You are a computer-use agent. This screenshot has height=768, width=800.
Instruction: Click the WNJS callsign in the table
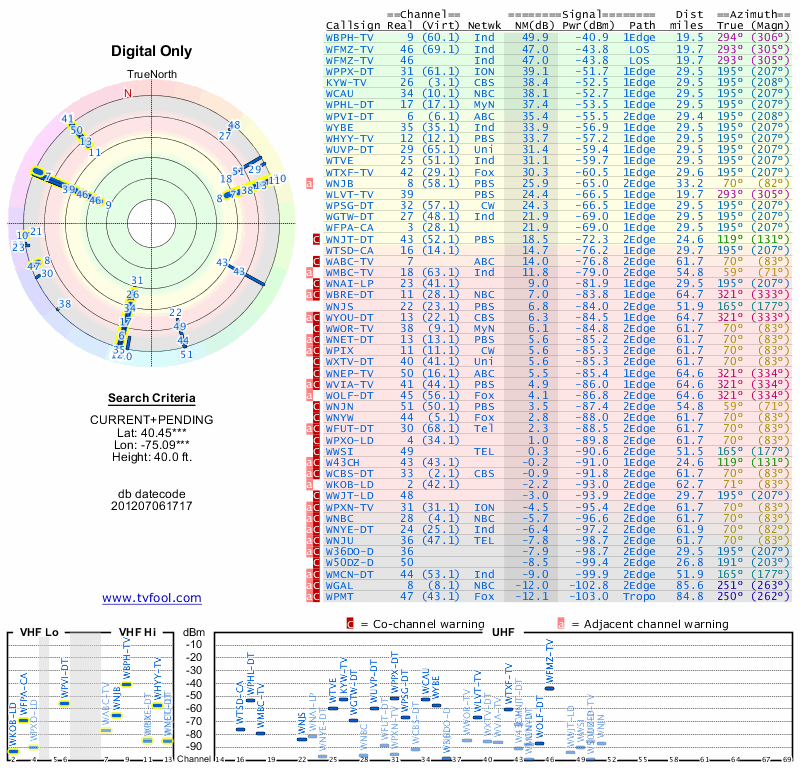(x=339, y=306)
